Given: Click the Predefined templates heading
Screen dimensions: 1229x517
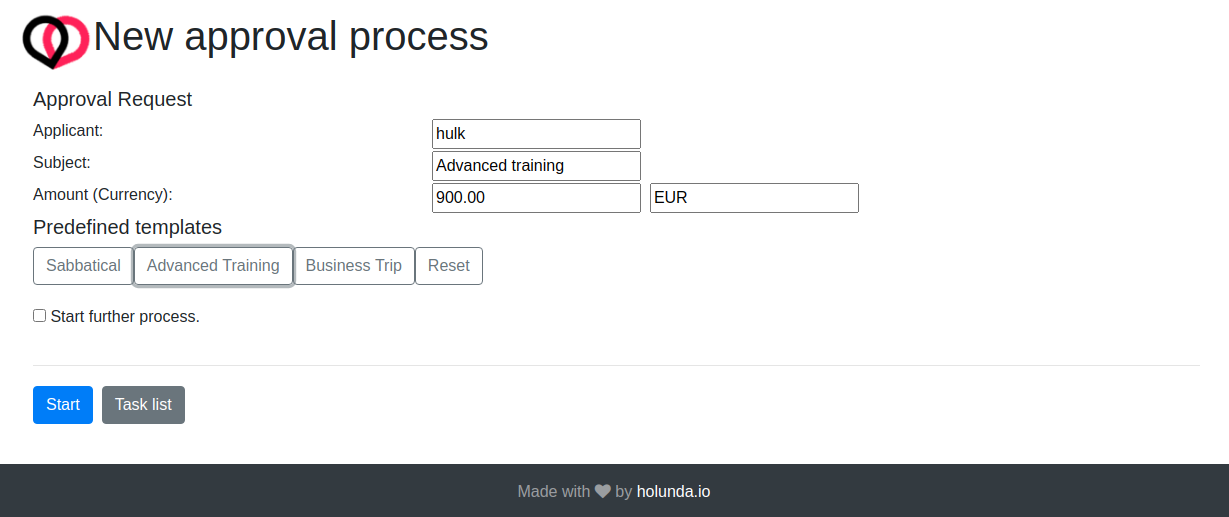Looking at the screenshot, I should (127, 227).
